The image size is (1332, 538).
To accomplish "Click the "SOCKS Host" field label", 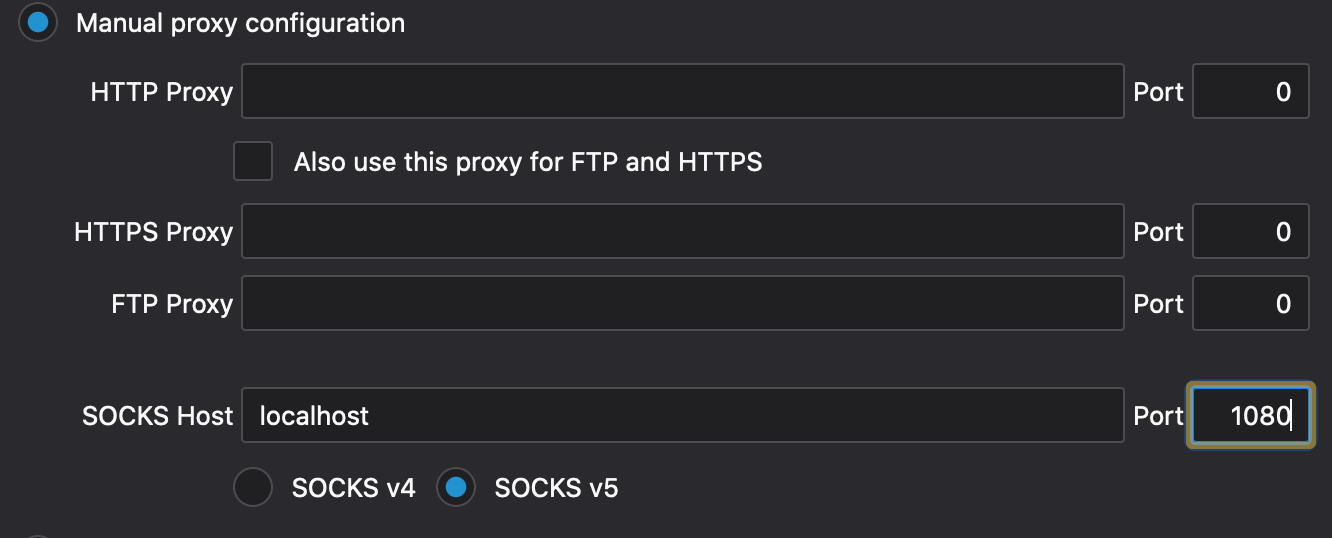I will [x=157, y=416].
